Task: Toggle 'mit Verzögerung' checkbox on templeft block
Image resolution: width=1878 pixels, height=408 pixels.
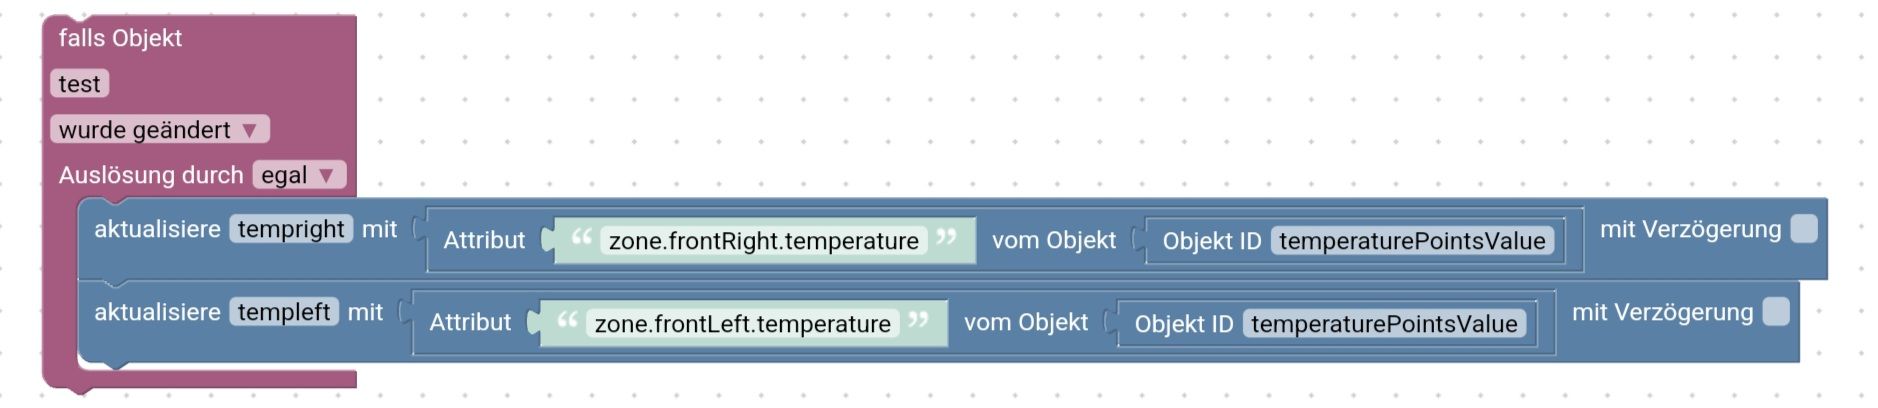Action: point(1775,312)
